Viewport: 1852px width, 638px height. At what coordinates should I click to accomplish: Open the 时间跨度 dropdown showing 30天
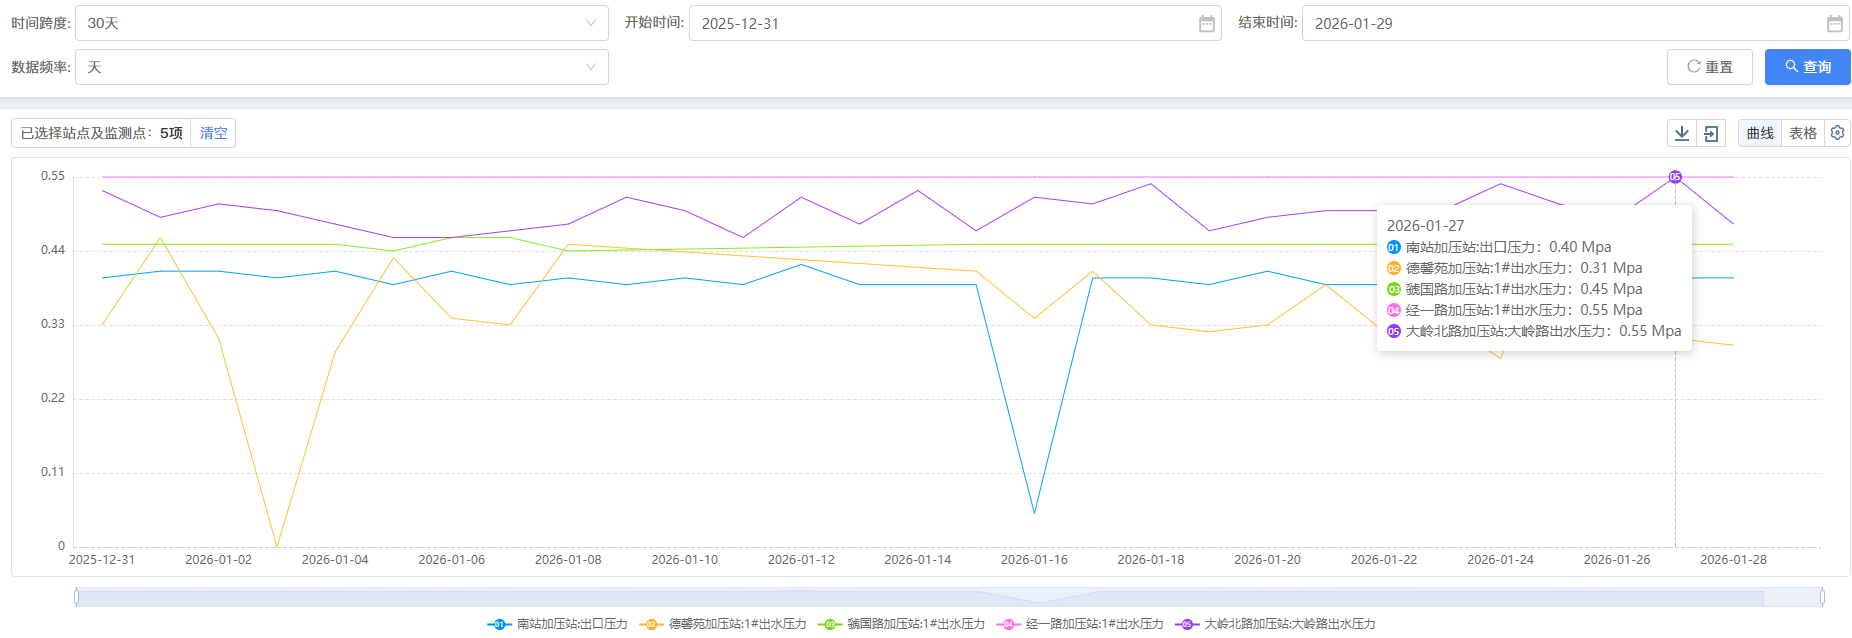click(x=341, y=23)
